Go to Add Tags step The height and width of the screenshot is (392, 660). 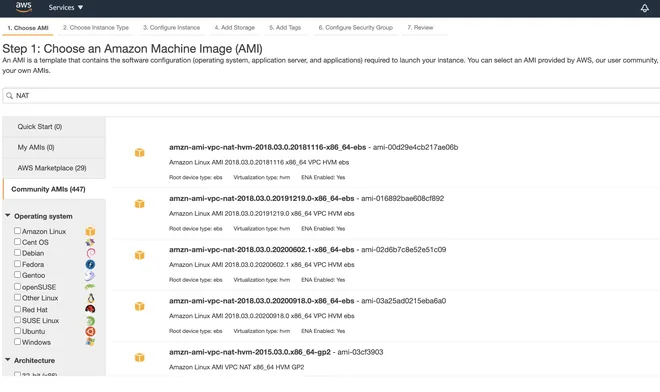click(x=285, y=28)
